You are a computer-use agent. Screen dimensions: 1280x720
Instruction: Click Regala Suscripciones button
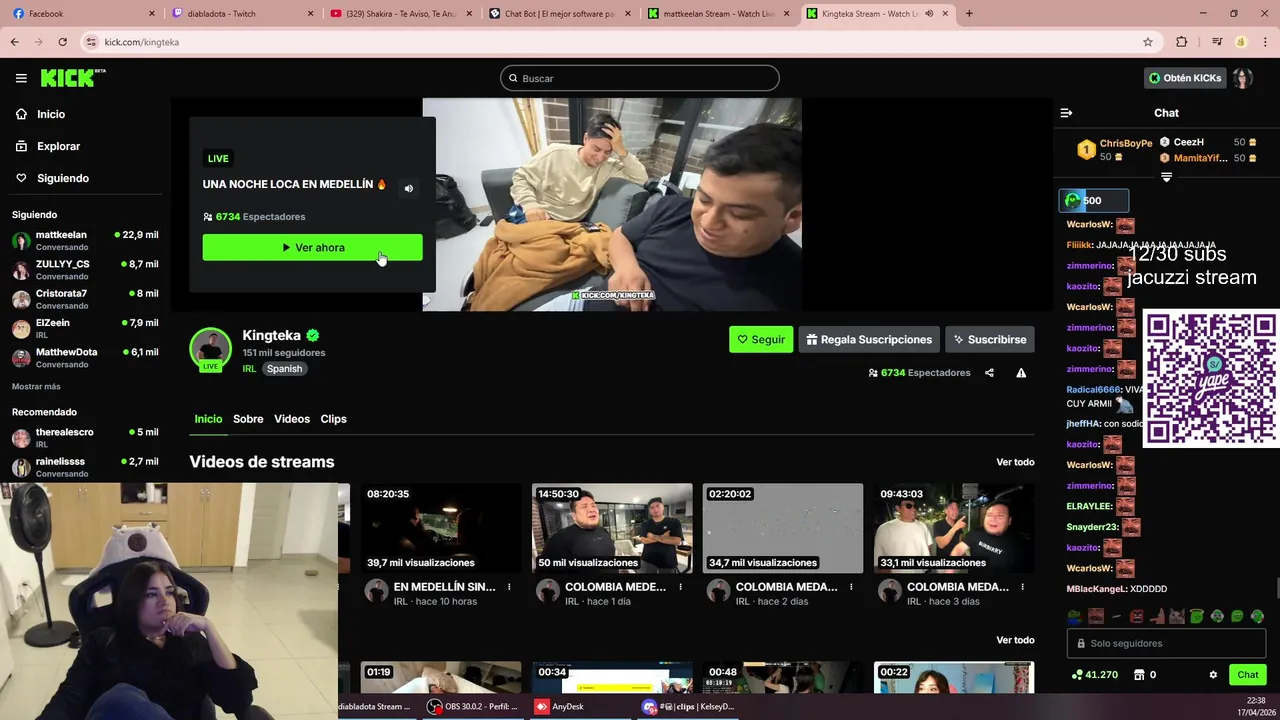[x=869, y=339]
